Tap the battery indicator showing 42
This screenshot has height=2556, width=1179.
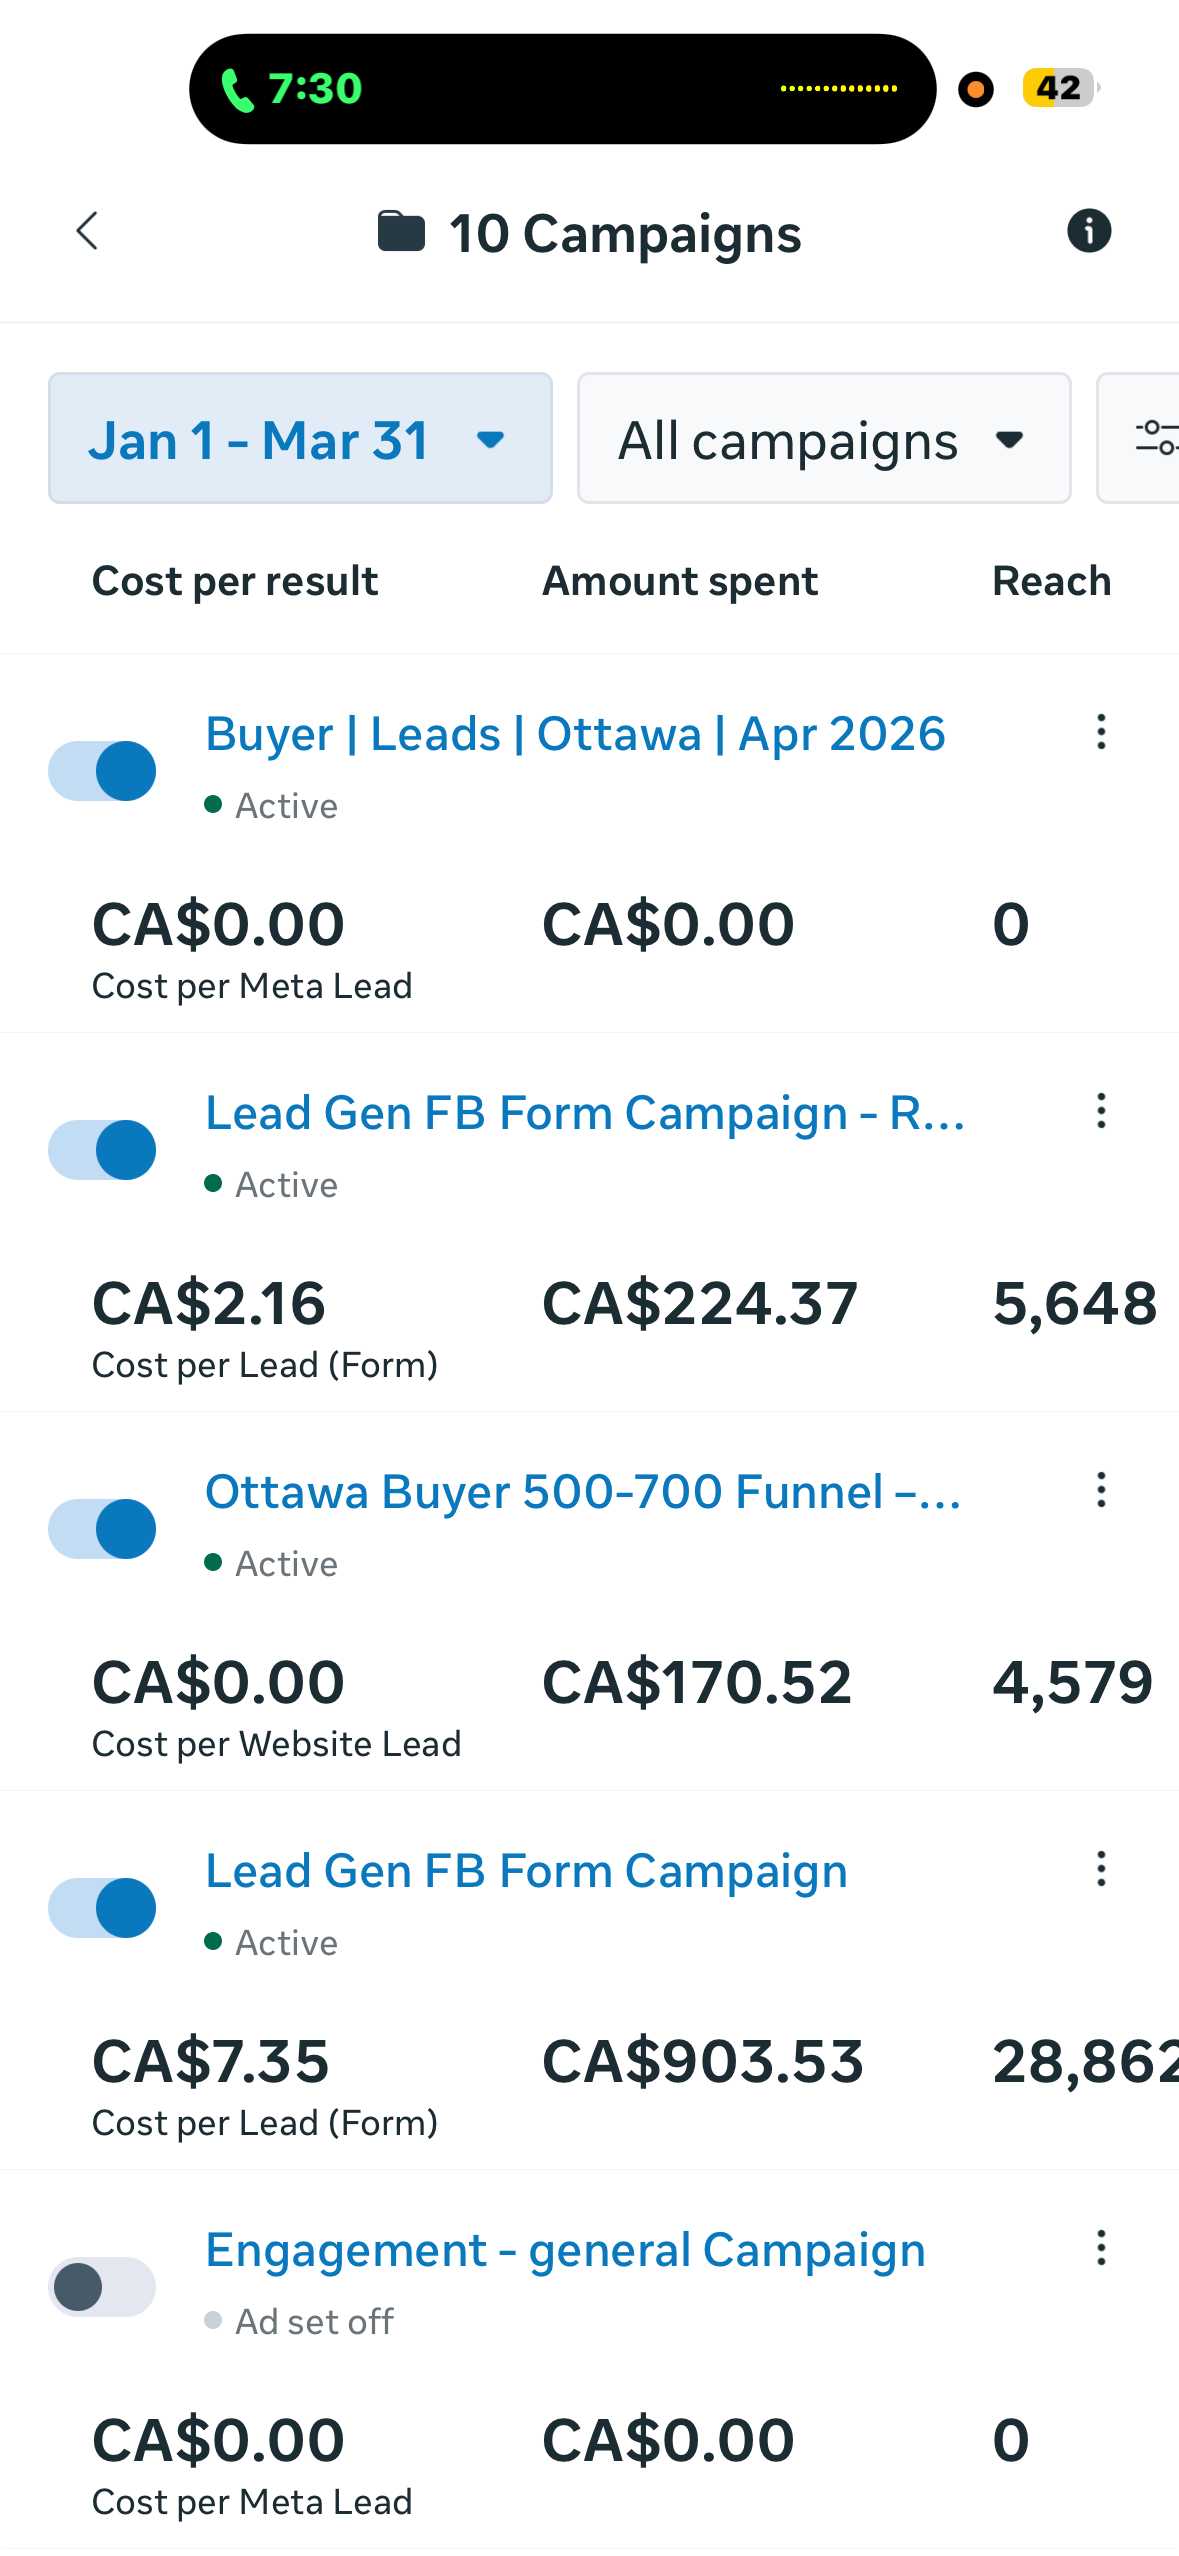point(1057,89)
